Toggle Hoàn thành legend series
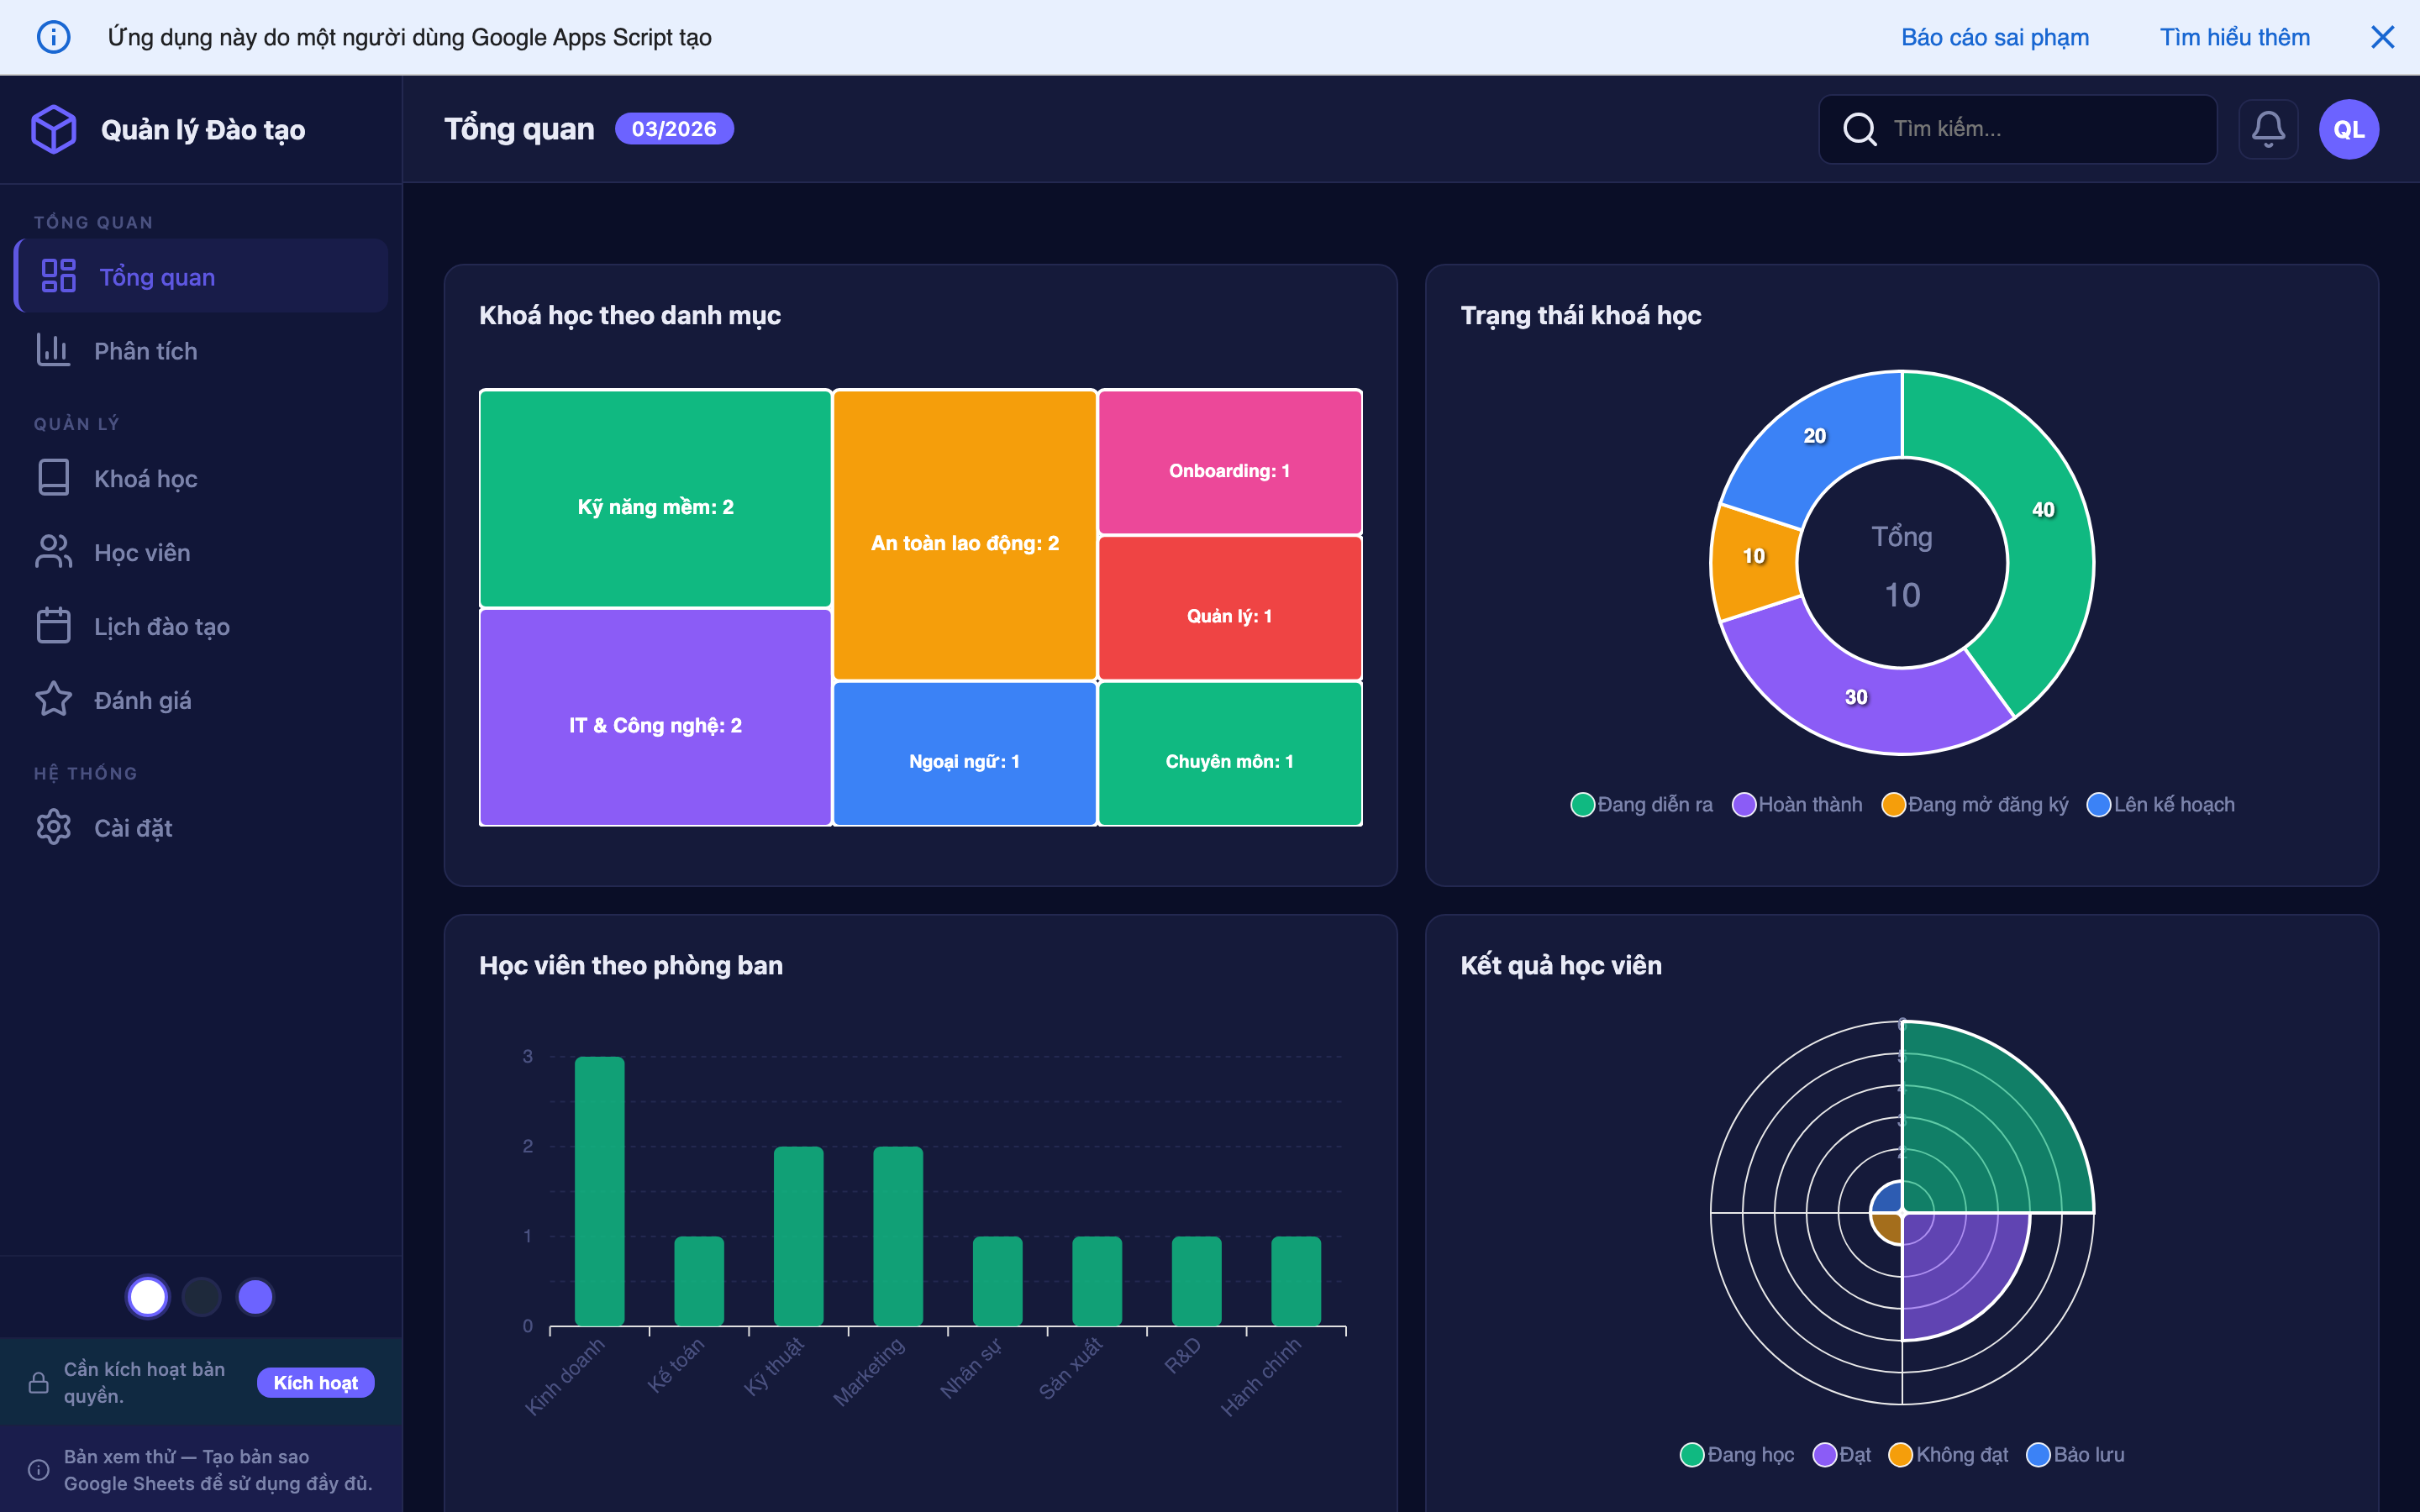The image size is (2420, 1512). click(1797, 805)
